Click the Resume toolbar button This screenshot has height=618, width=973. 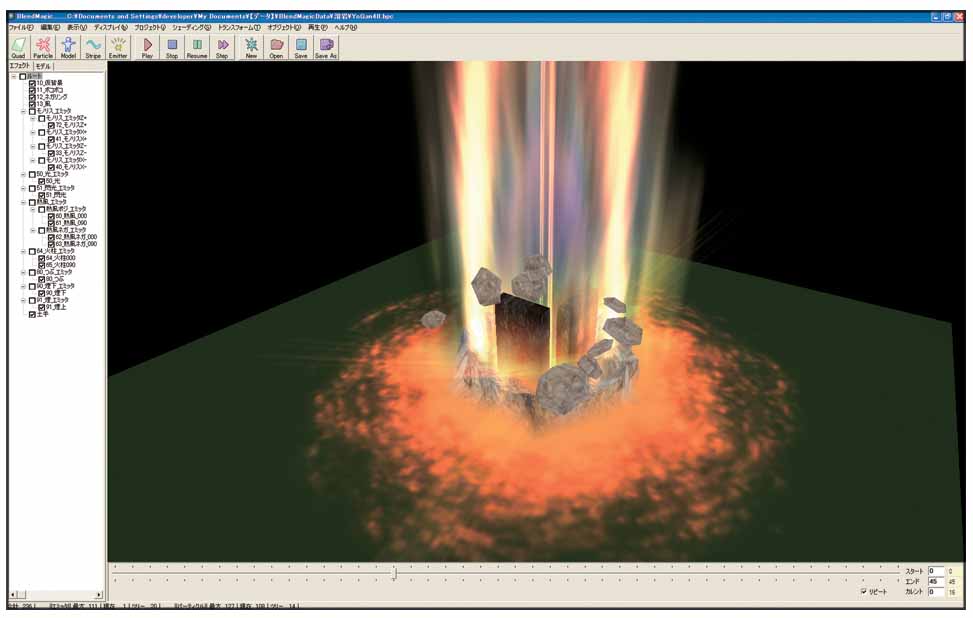[197, 47]
